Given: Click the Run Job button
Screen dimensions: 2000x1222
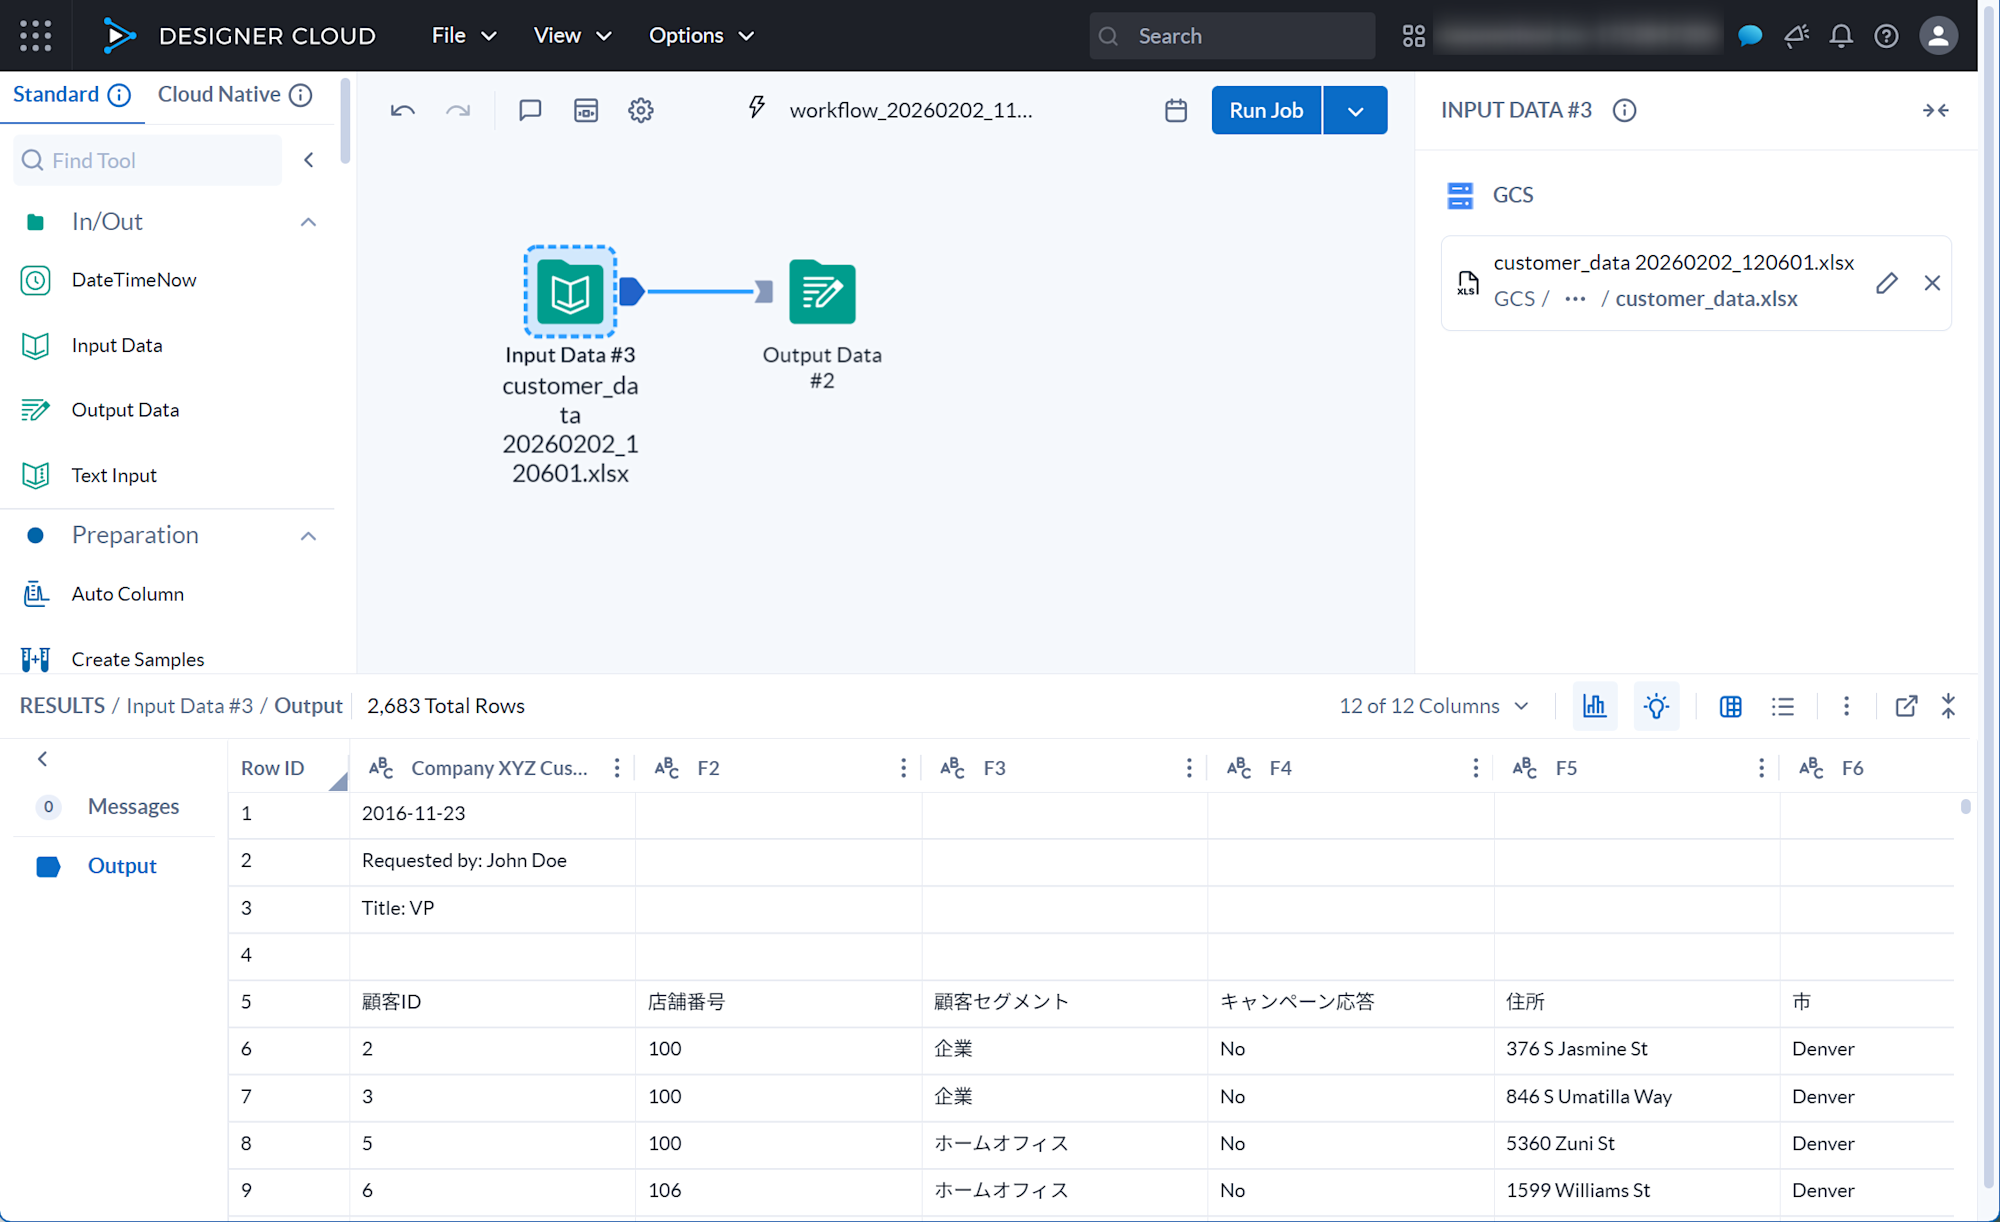Looking at the screenshot, I should (x=1266, y=110).
